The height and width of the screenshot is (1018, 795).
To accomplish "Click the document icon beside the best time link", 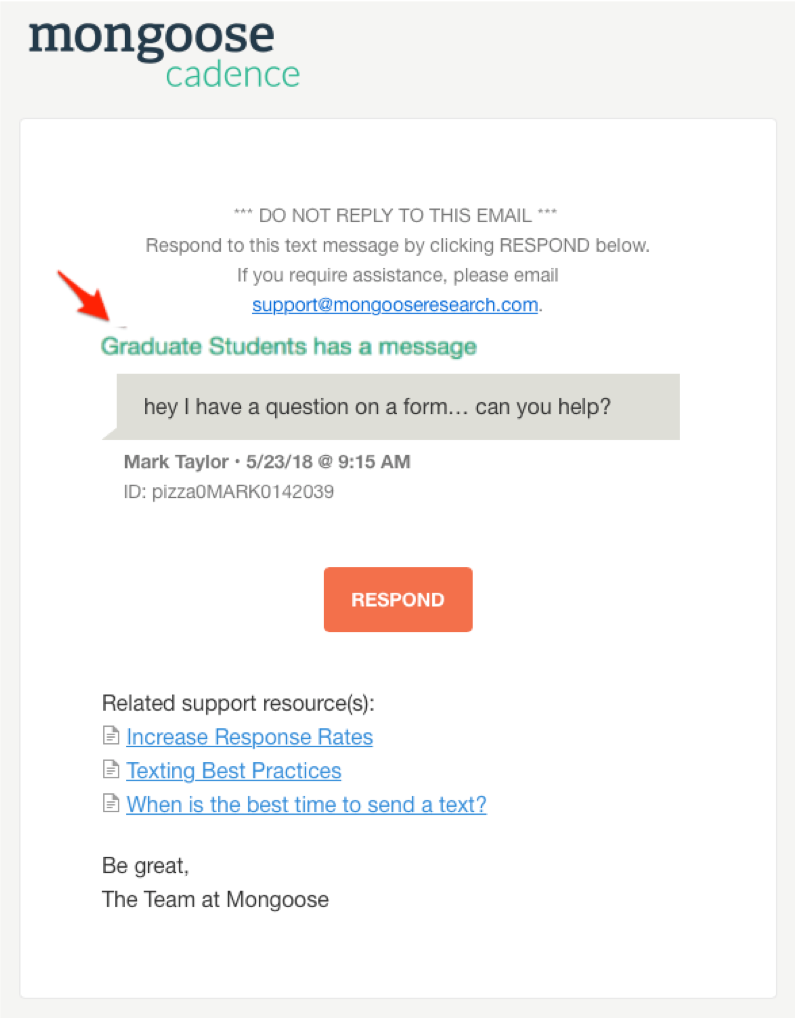I will [111, 803].
